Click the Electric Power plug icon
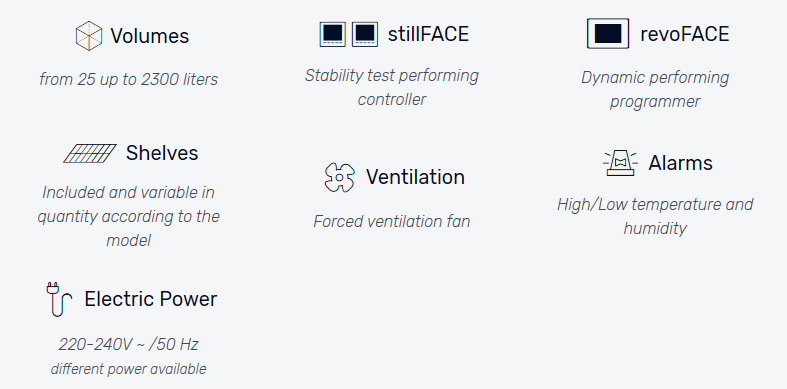Image resolution: width=787 pixels, height=389 pixels. [x=59, y=299]
